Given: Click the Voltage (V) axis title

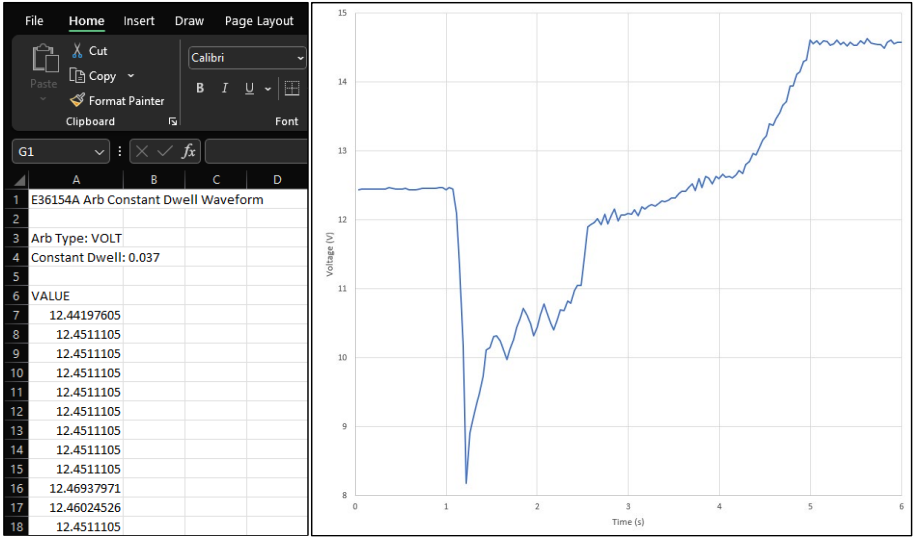Looking at the screenshot, I should [330, 255].
